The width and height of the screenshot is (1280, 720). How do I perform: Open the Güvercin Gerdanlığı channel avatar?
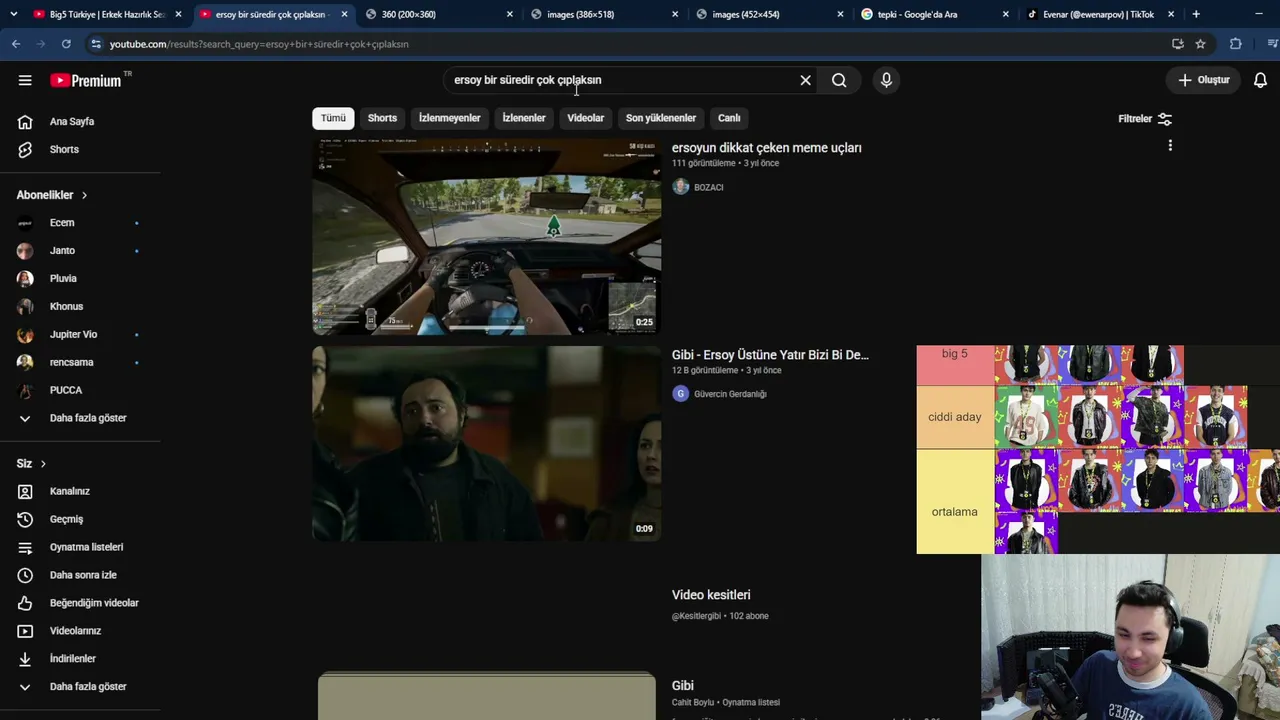681,394
